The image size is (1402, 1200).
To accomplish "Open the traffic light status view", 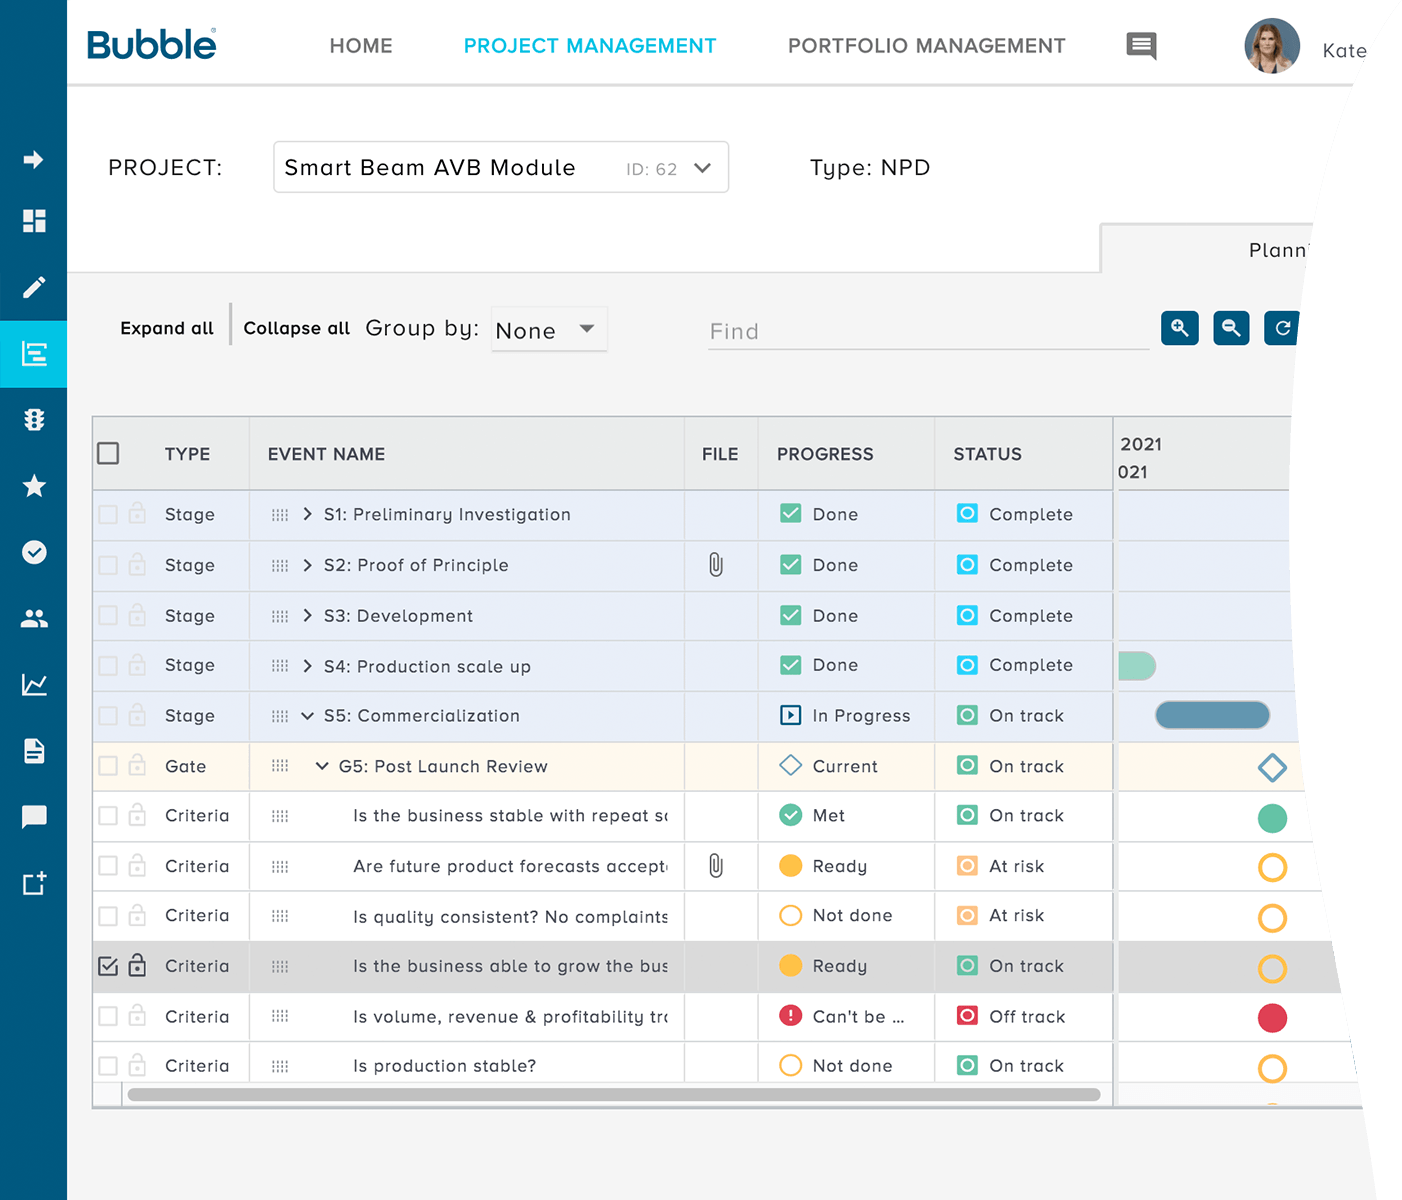I will [x=33, y=420].
